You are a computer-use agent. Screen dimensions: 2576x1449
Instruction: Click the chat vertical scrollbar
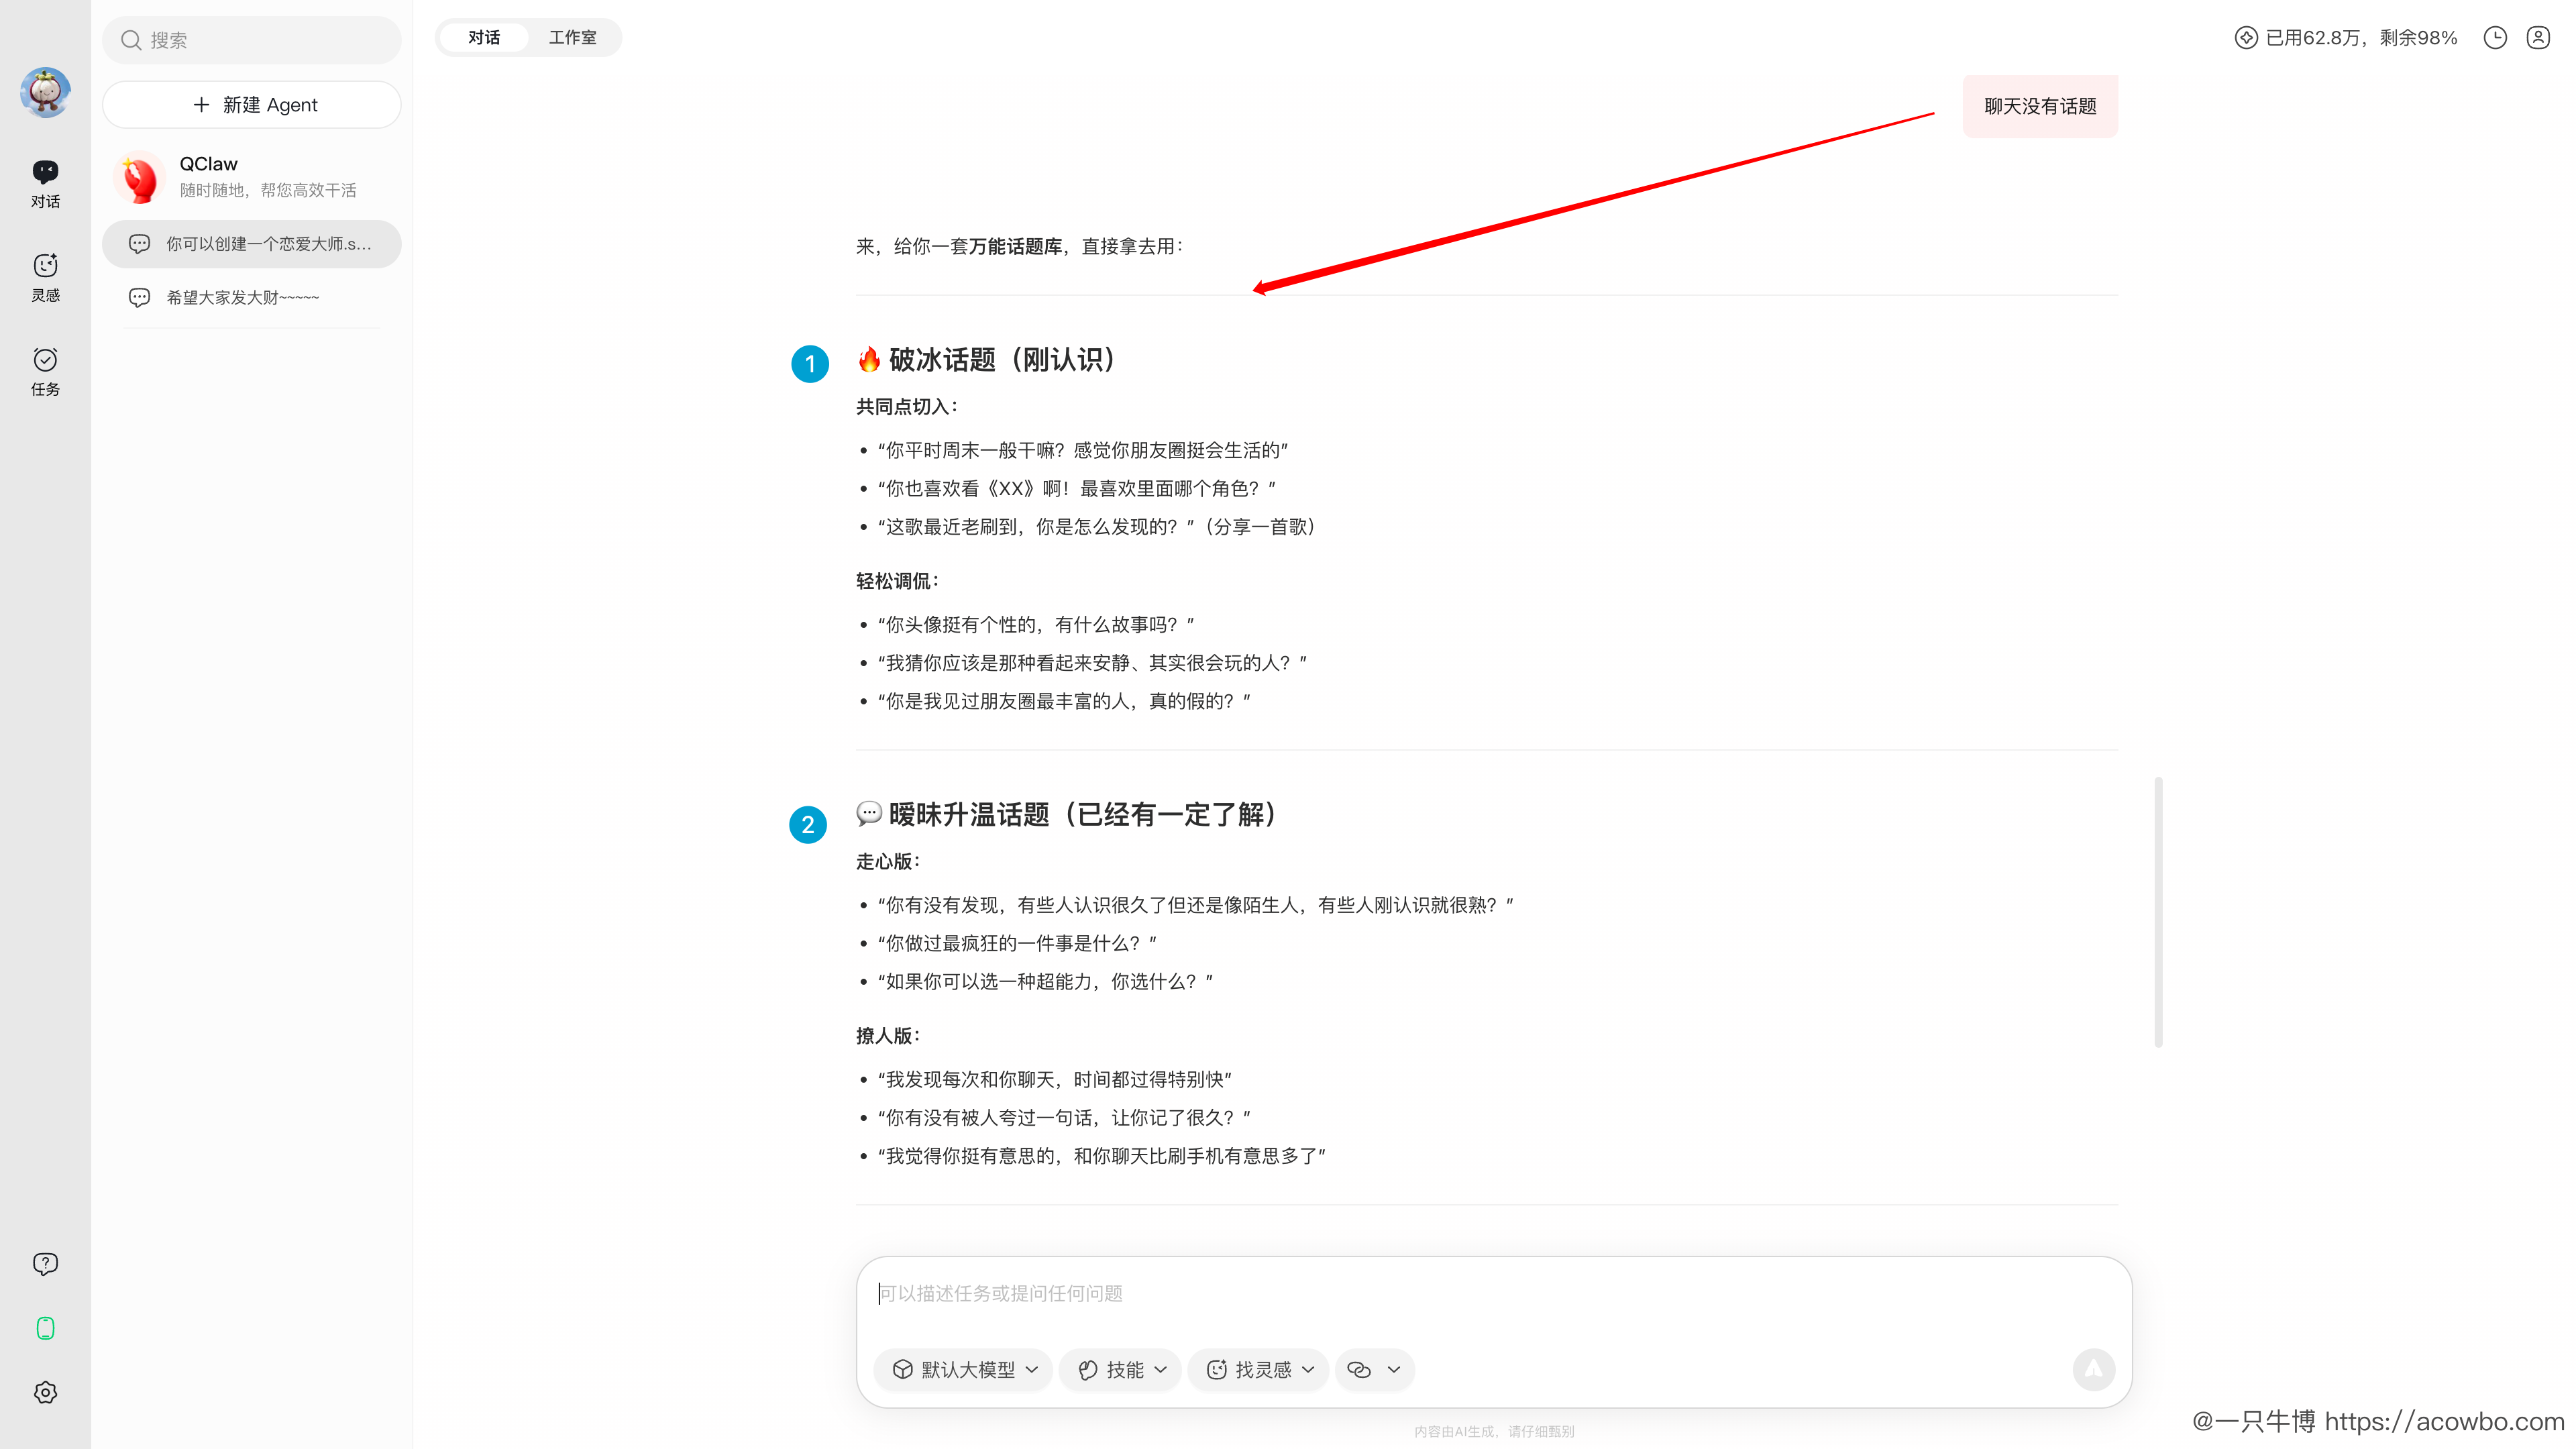pos(2158,911)
